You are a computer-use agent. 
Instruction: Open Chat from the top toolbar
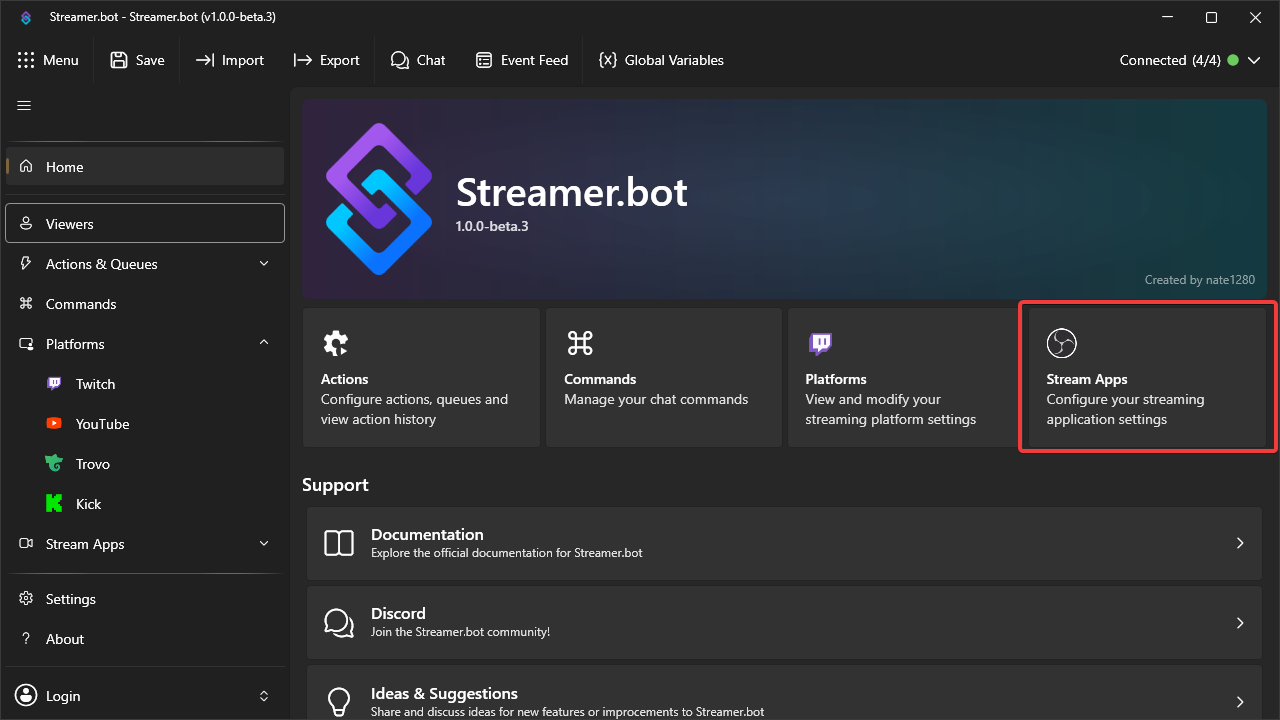[417, 60]
